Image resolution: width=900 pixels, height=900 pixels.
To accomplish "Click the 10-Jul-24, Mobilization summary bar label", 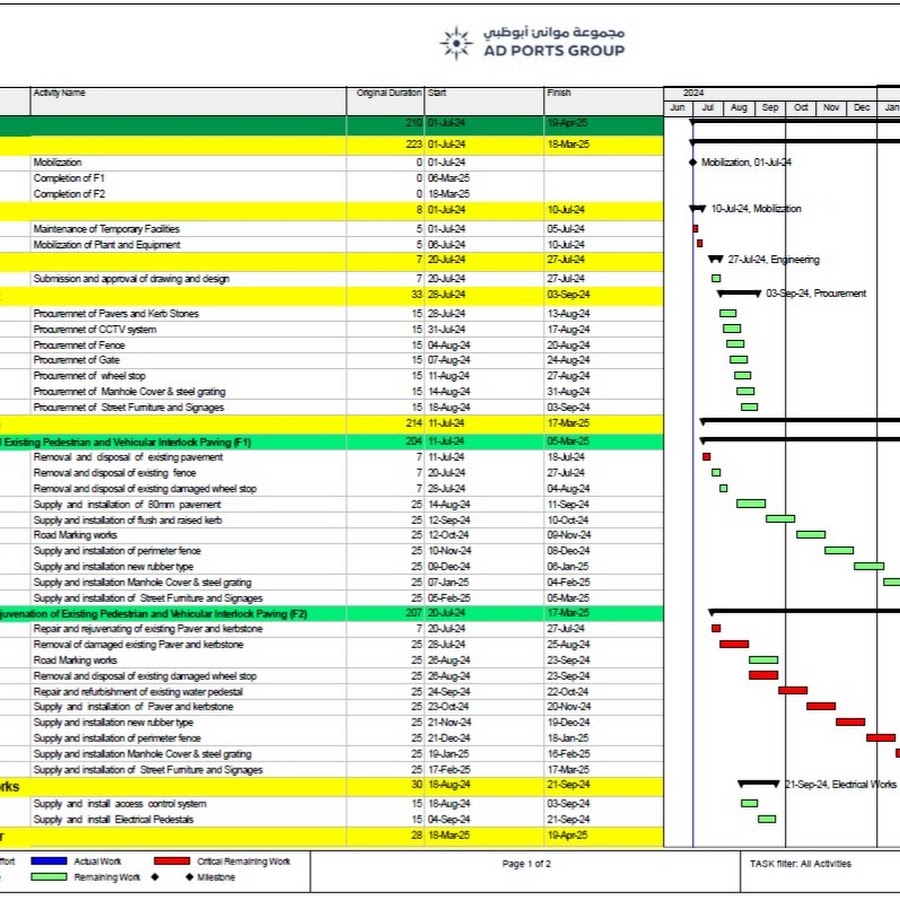I will coord(757,209).
